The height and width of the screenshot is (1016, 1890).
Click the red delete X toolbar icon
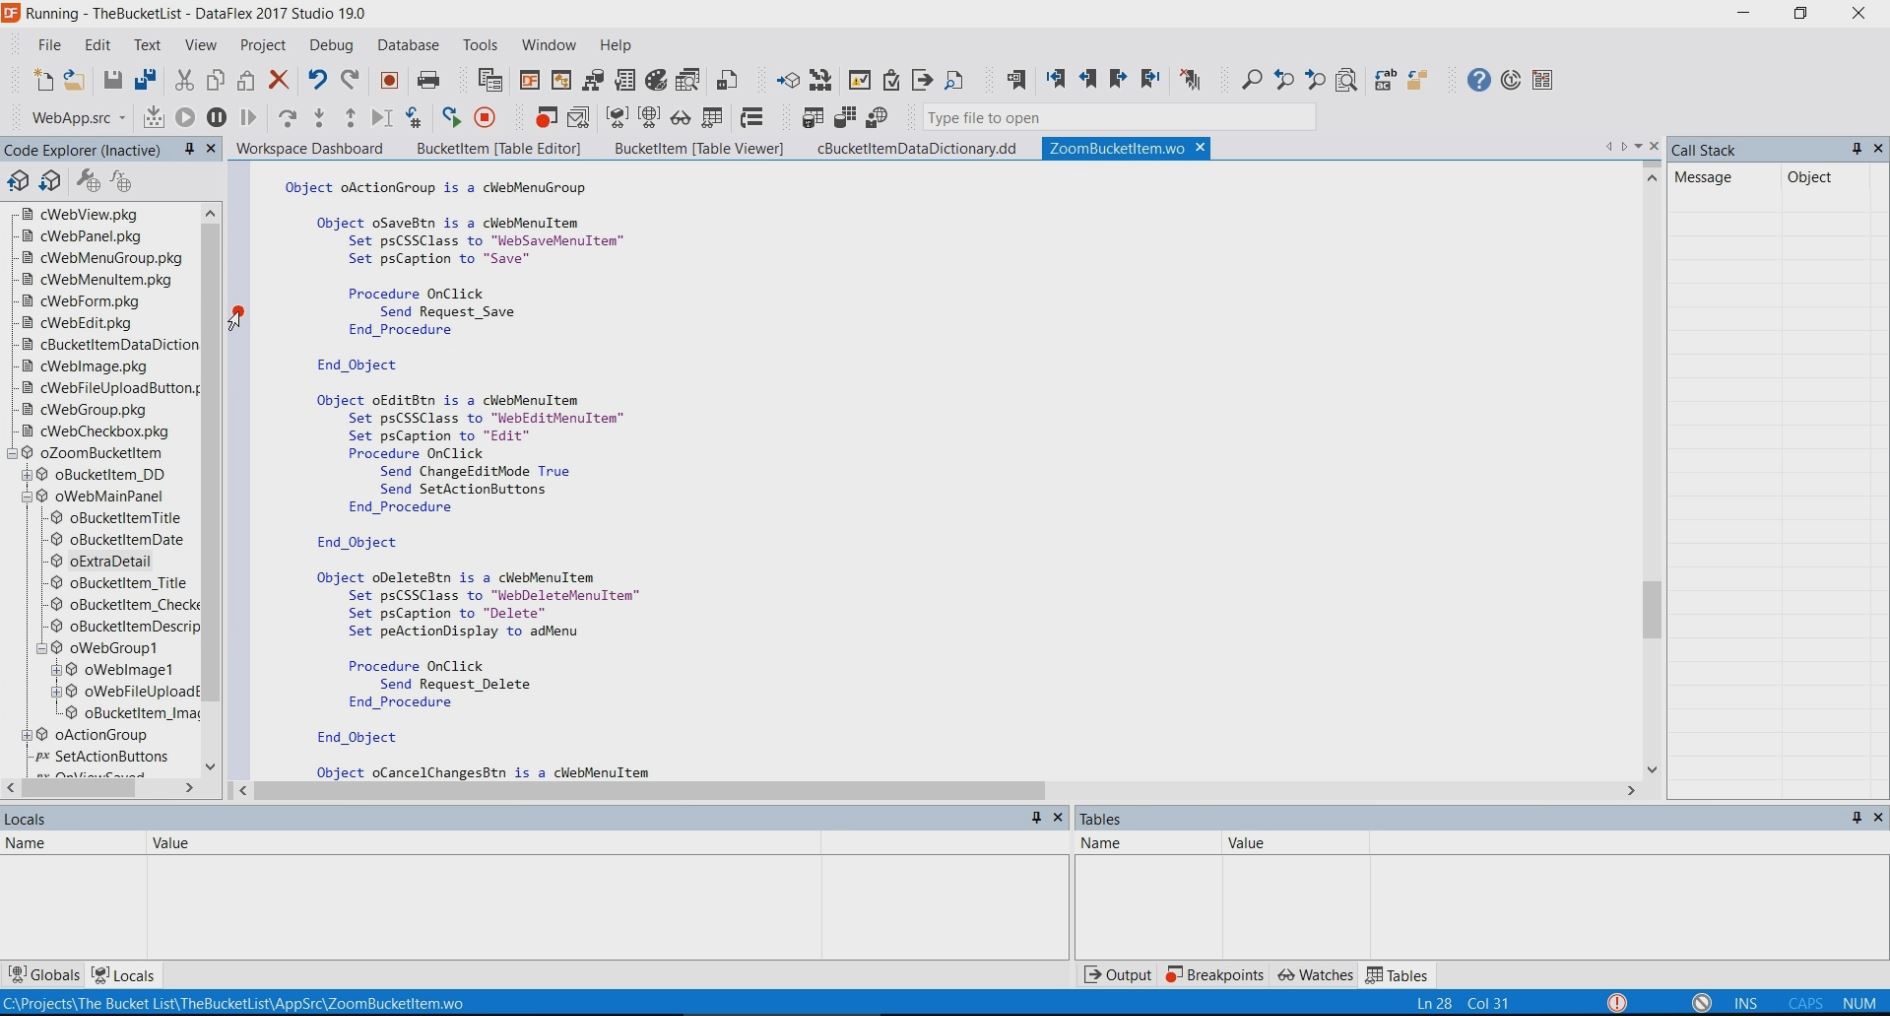click(279, 80)
